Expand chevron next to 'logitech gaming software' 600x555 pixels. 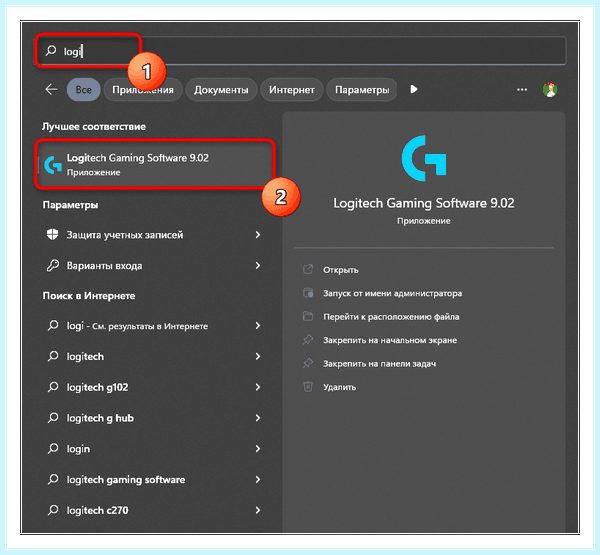click(258, 479)
